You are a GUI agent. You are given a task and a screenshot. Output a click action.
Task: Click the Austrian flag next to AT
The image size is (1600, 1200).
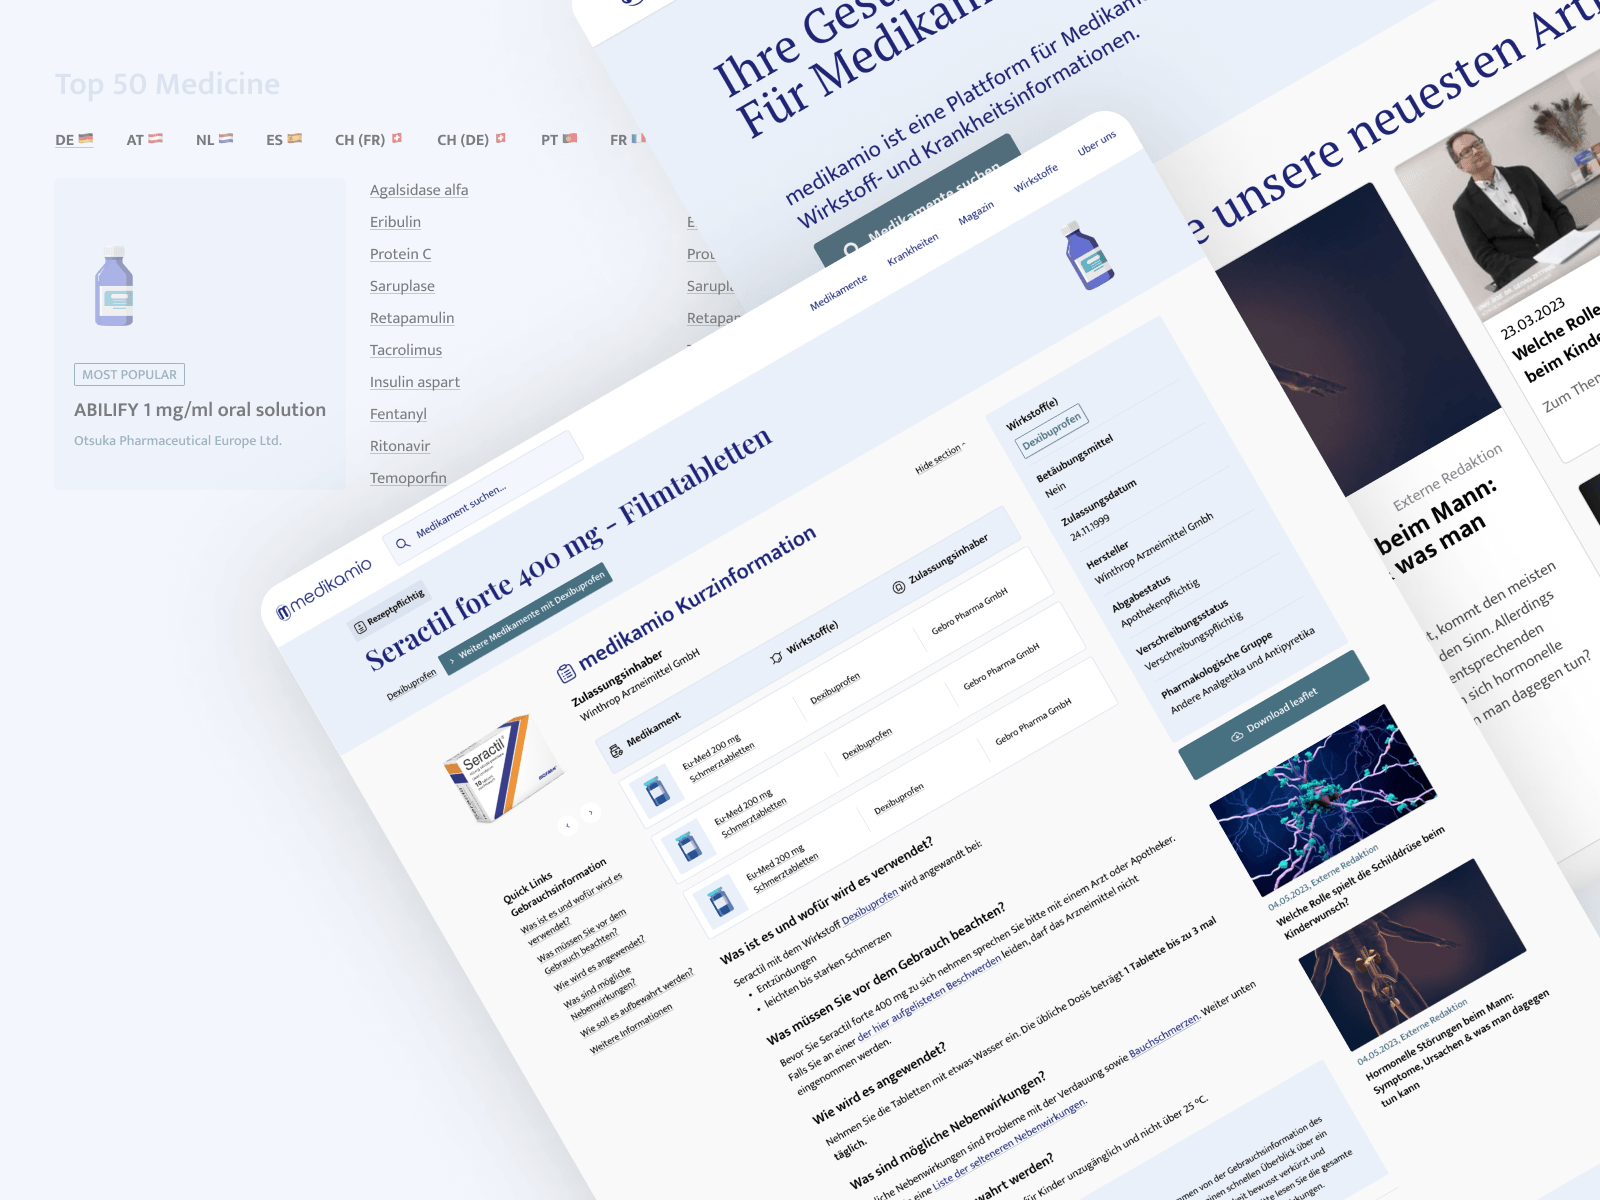(x=155, y=139)
